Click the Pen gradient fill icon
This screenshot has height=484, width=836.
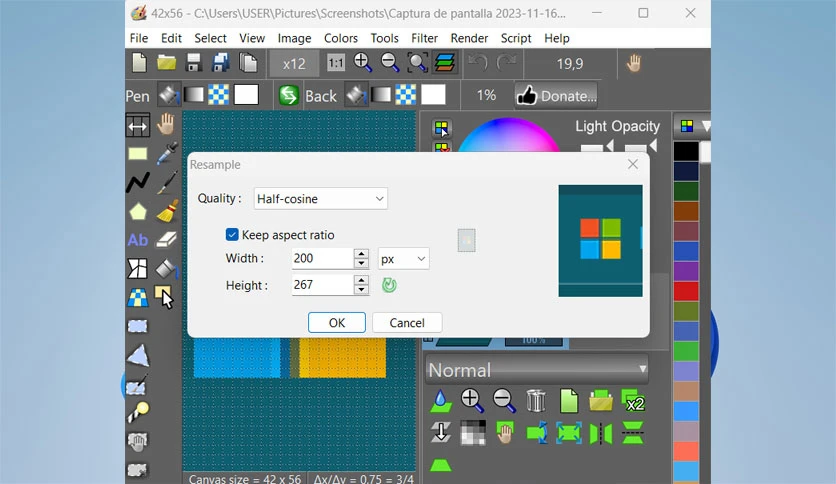coord(194,95)
